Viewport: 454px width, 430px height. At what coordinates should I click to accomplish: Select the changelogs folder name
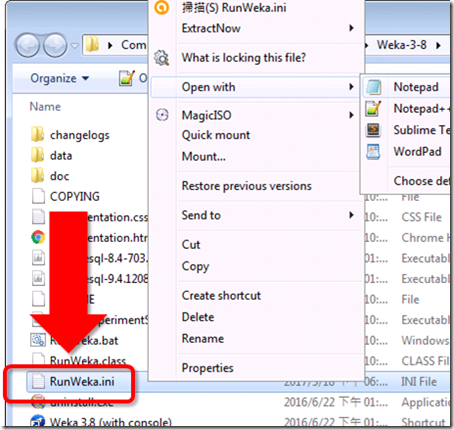(x=80, y=135)
